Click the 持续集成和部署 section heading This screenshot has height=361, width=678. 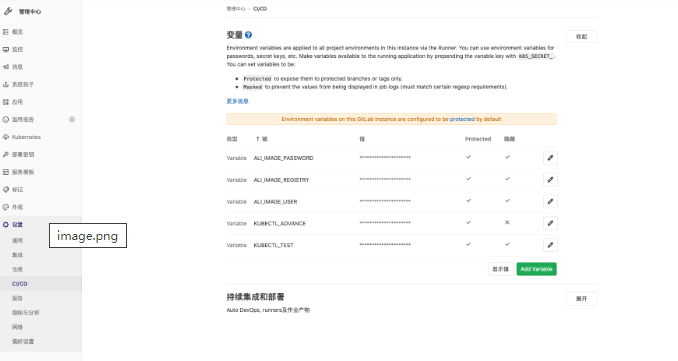pos(256,297)
